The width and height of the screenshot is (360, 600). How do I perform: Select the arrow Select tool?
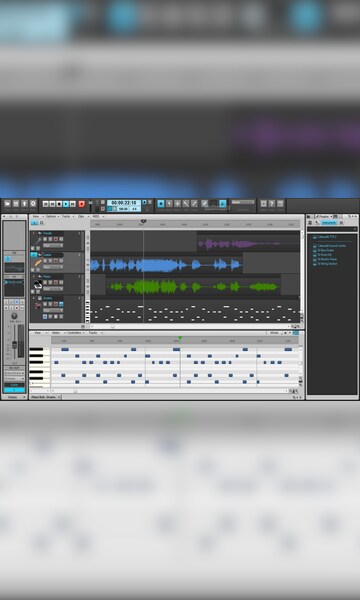[x=169, y=204]
